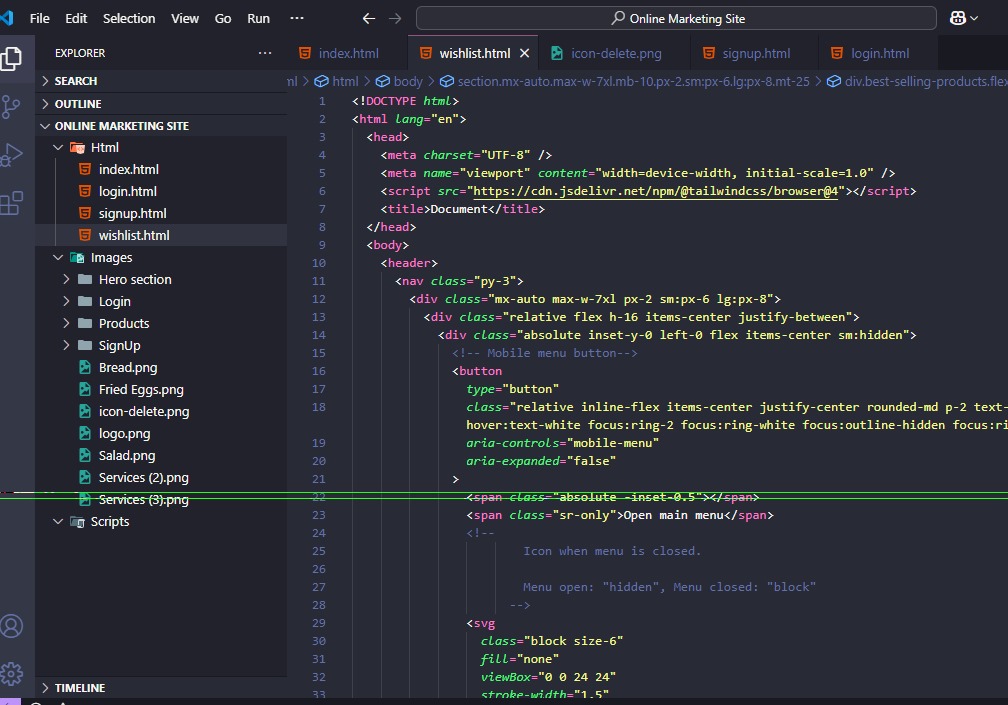The height and width of the screenshot is (705, 1008).
Task: Click the svg tag on line 29
Action: 480,623
